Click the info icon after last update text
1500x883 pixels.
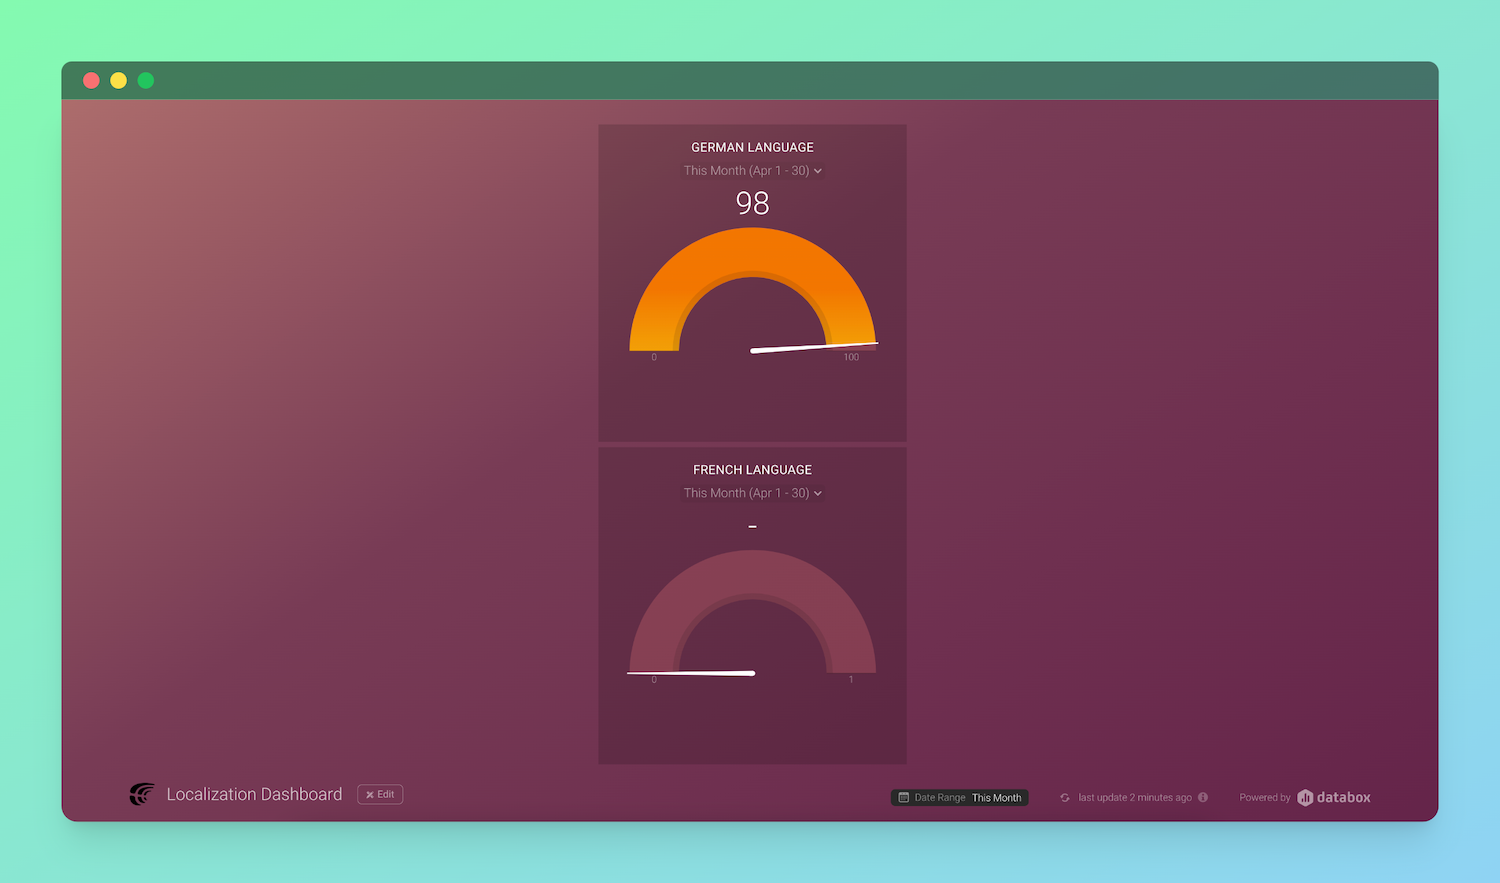click(x=1203, y=797)
